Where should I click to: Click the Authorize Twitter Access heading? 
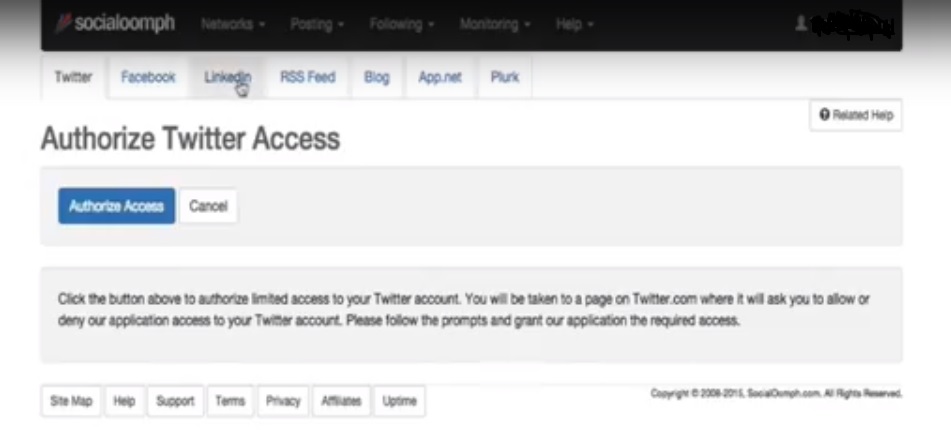click(x=190, y=139)
